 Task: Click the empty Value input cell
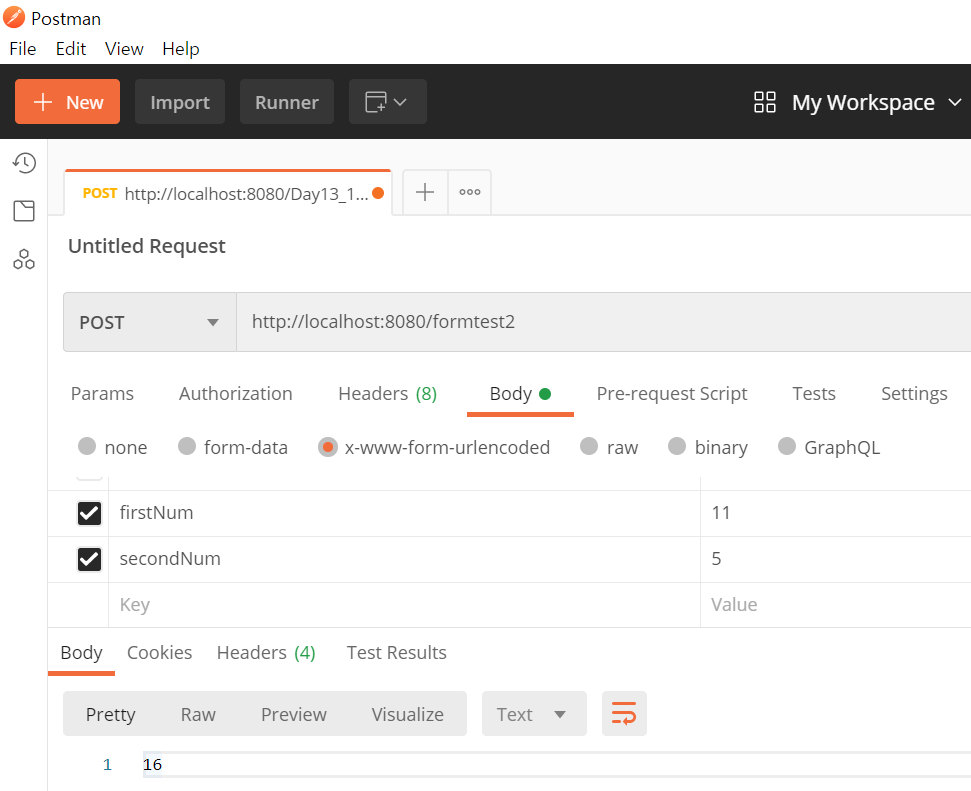[x=836, y=605]
